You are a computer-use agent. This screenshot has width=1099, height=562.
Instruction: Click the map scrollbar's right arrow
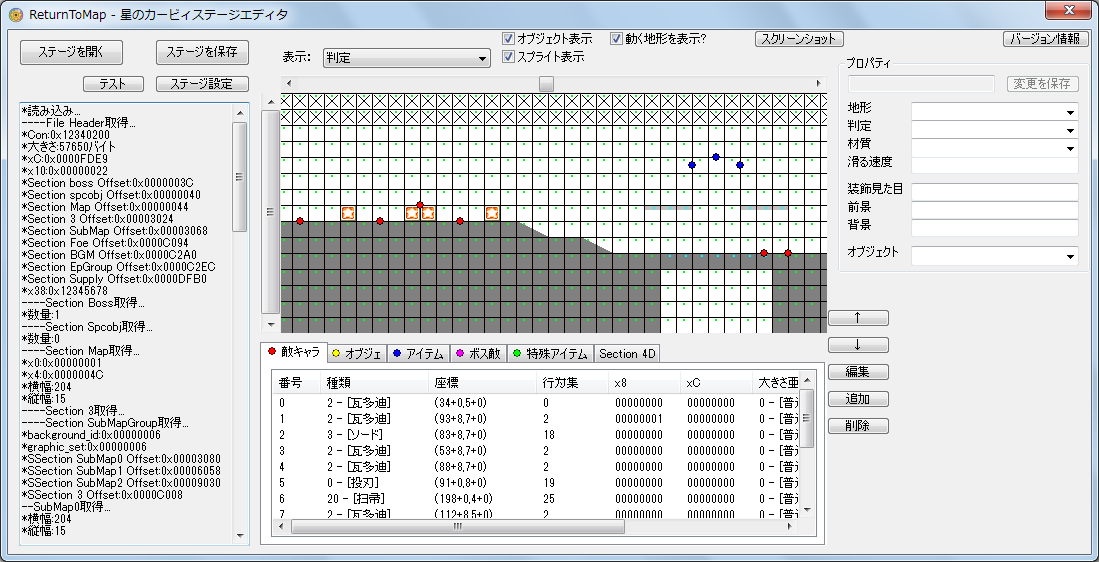(818, 83)
